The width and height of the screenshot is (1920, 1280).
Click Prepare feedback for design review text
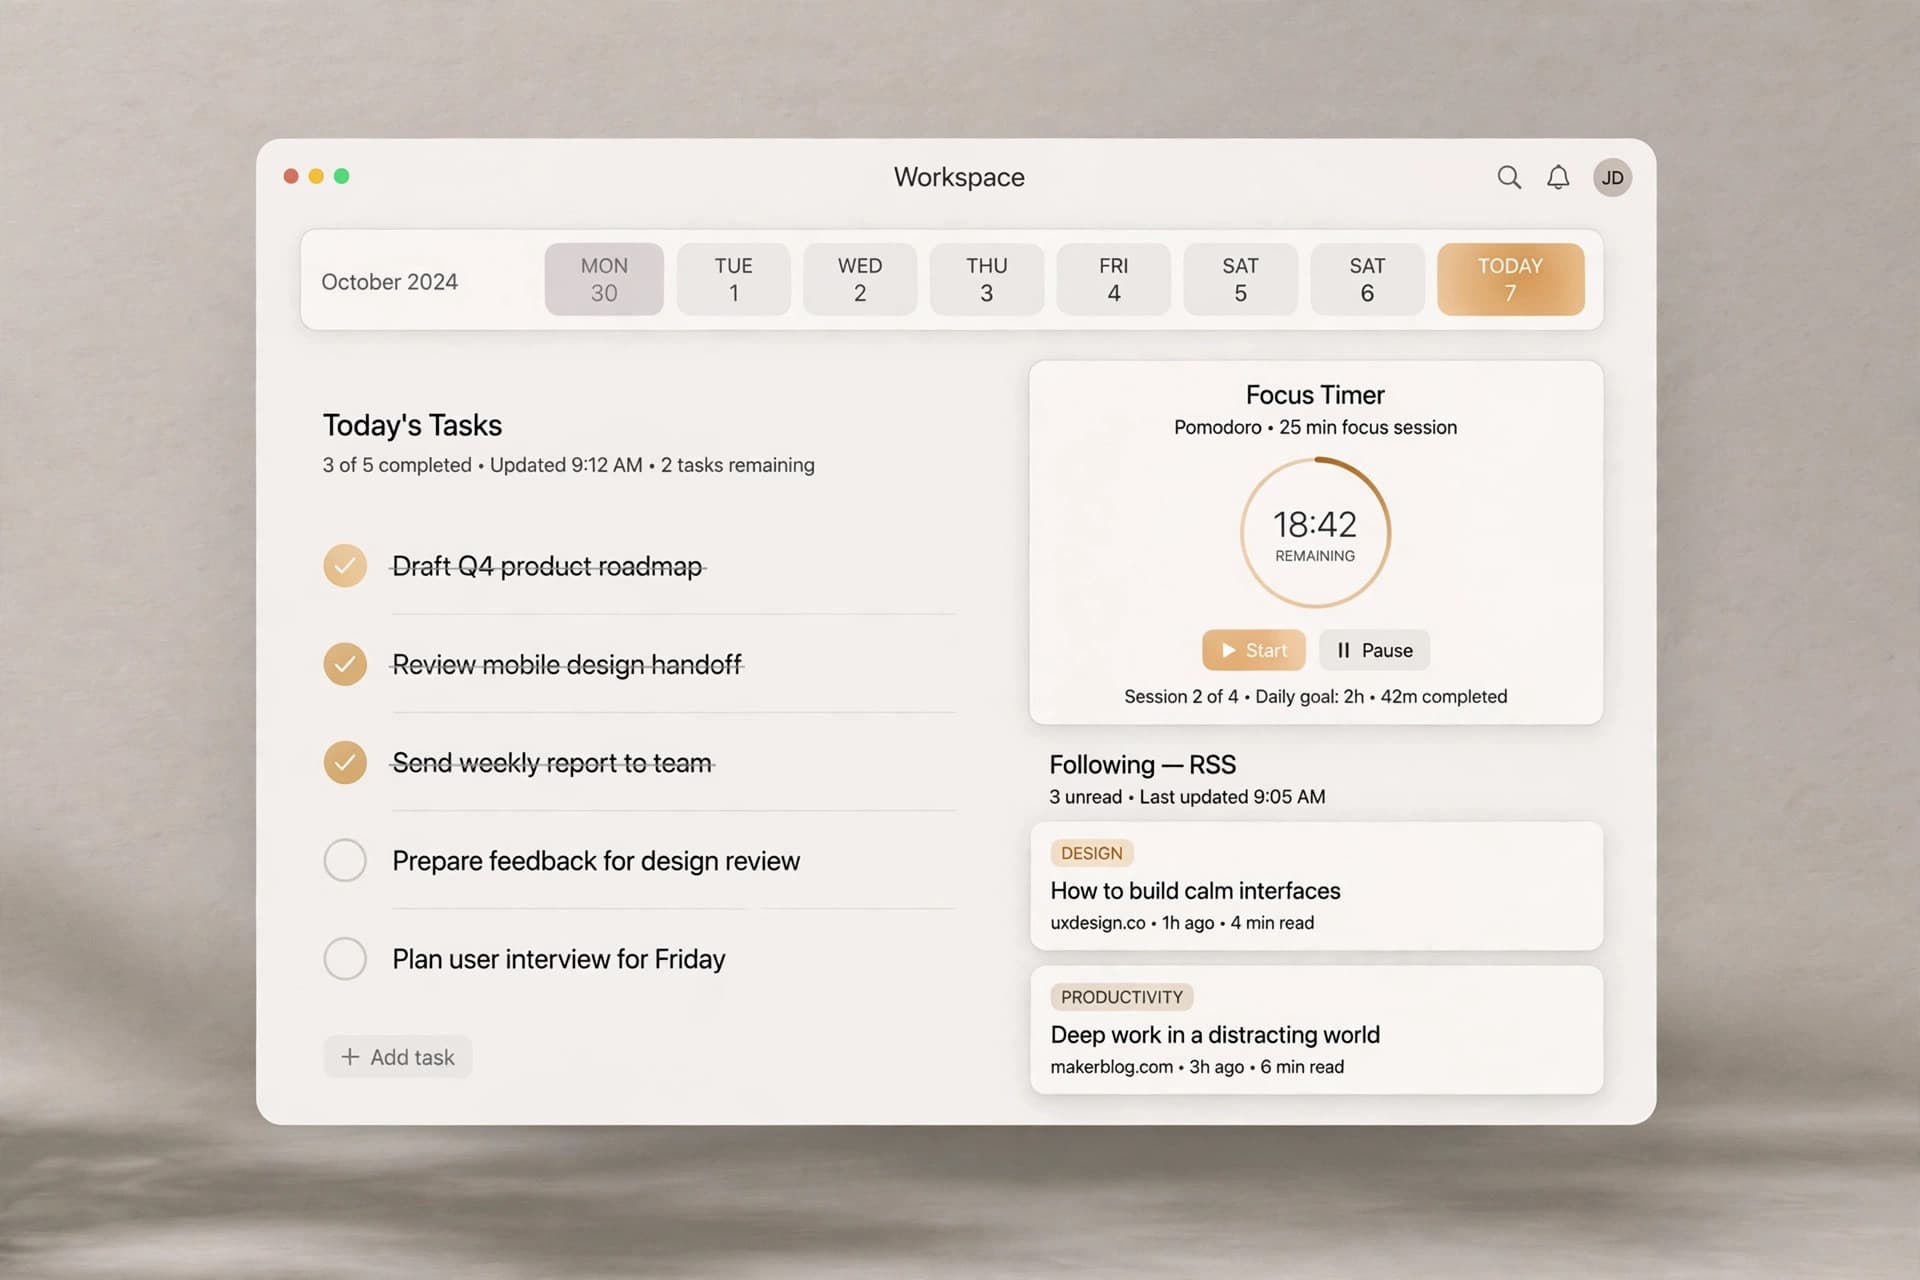point(596,861)
